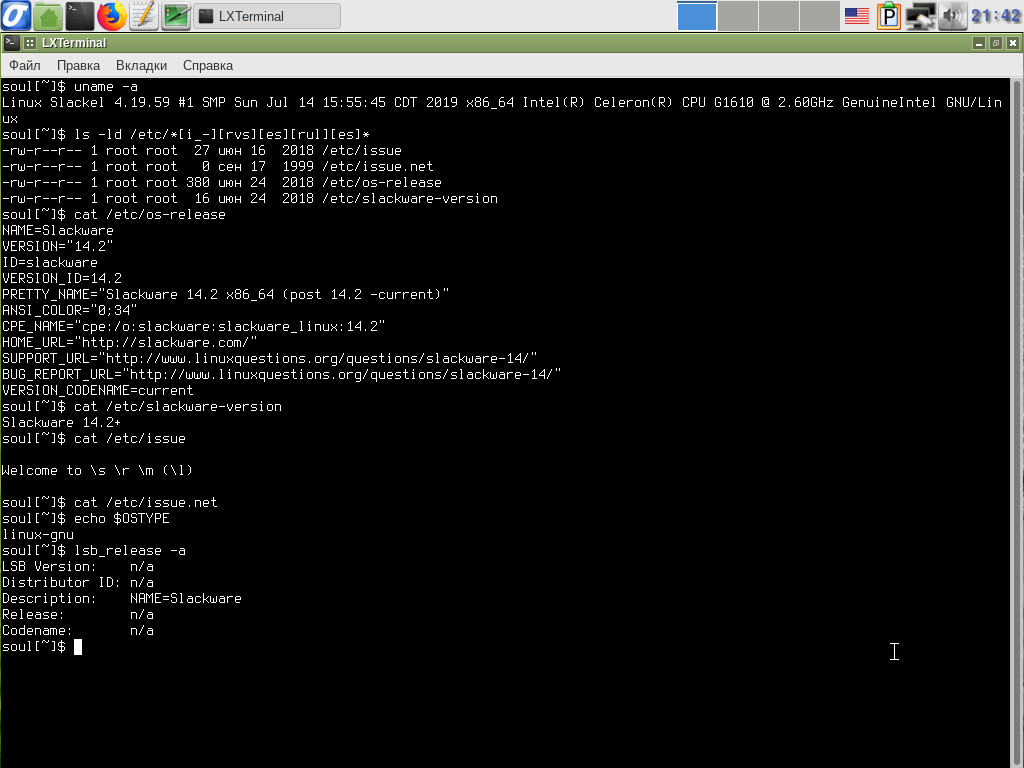Click the terminal vertical scrollbar

click(x=1017, y=423)
